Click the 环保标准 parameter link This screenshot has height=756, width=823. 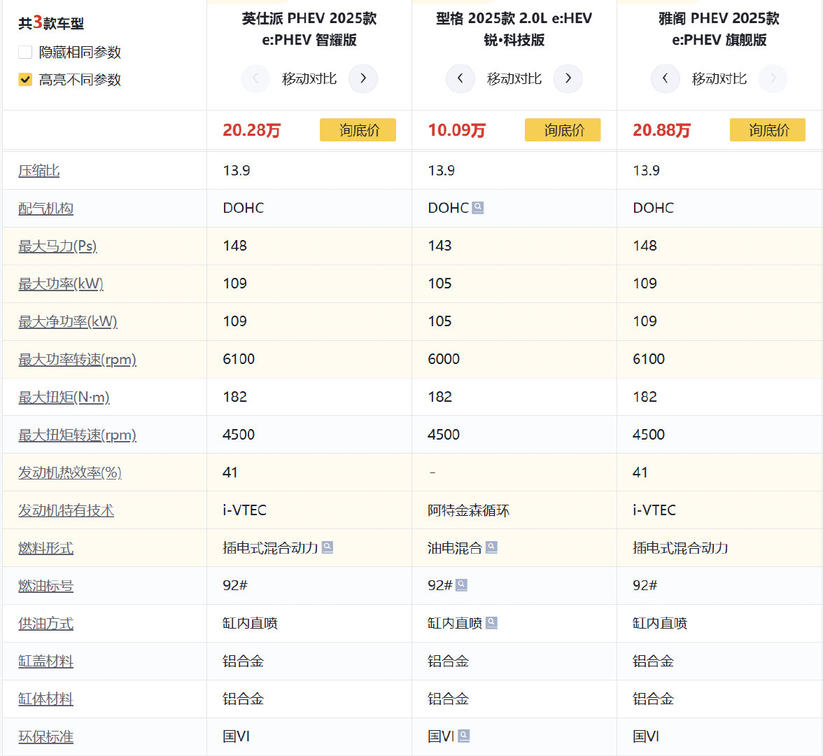click(46, 737)
